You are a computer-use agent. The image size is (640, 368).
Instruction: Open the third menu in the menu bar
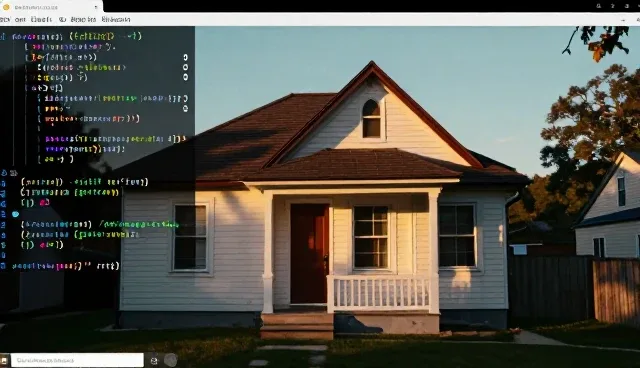tap(41, 20)
